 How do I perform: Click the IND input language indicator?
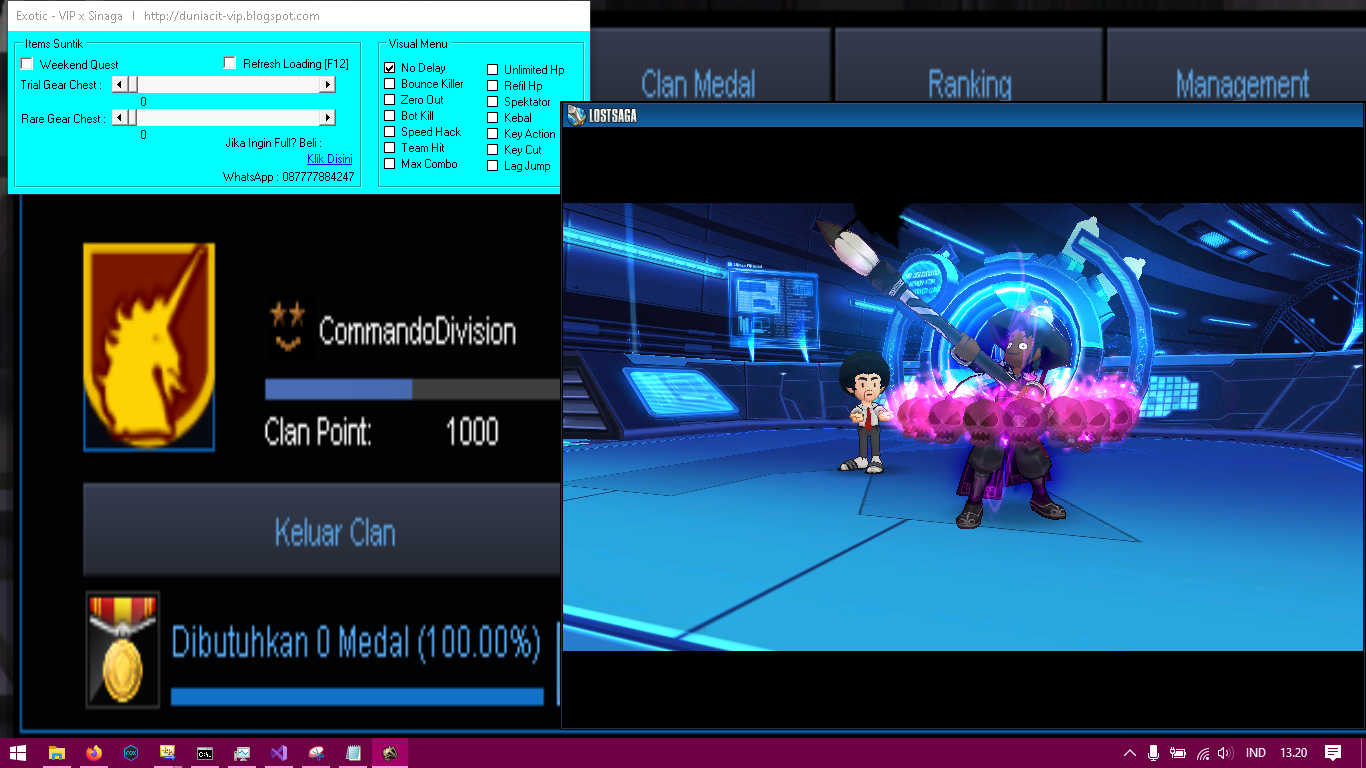coord(1256,753)
